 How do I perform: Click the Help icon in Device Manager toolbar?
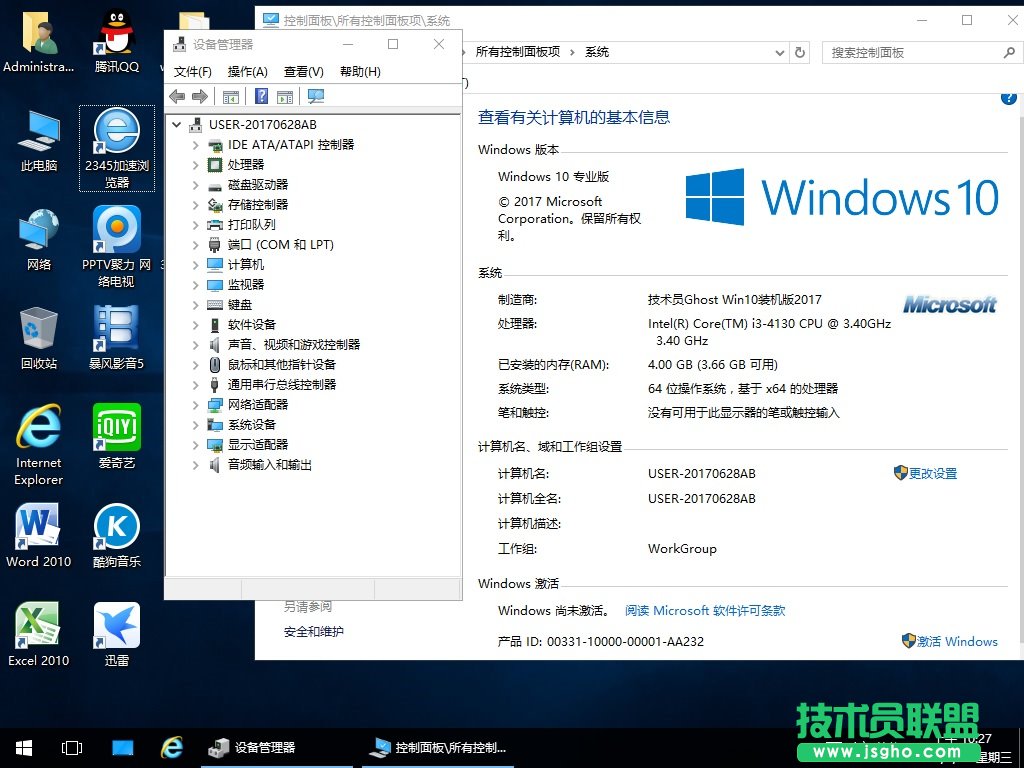(x=261, y=97)
